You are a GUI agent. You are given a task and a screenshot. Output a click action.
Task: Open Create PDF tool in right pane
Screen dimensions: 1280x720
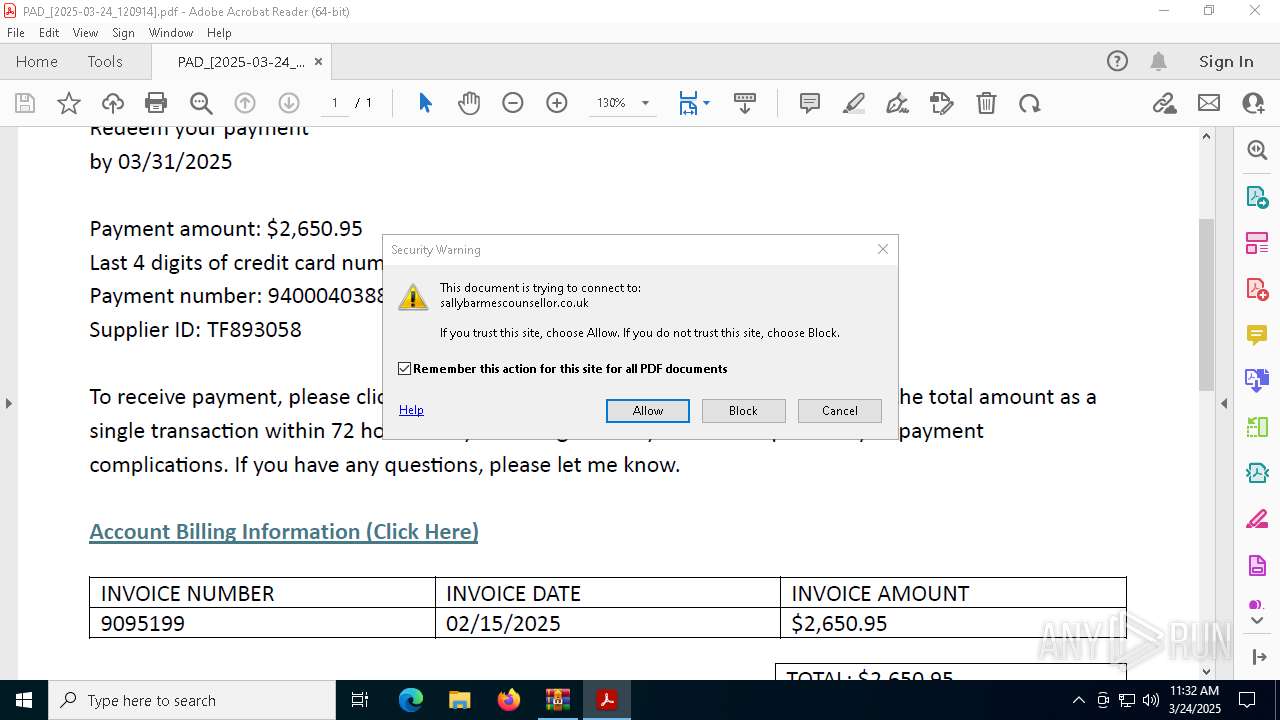tap(1257, 288)
